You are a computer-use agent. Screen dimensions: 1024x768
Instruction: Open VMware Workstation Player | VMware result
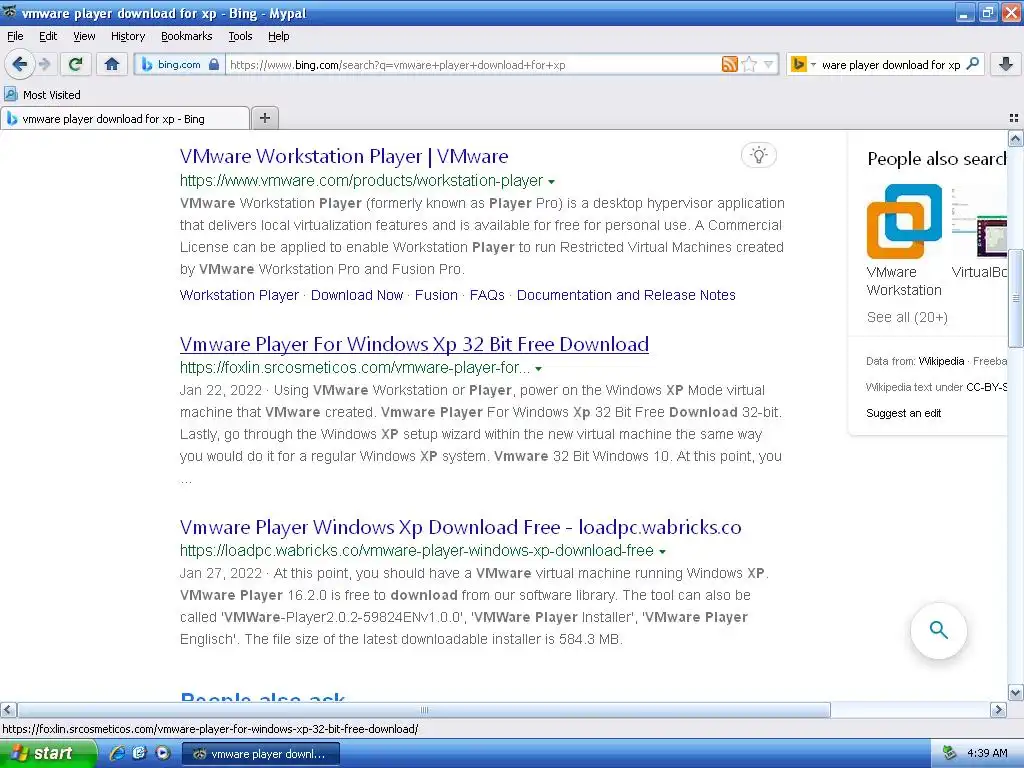(x=344, y=156)
